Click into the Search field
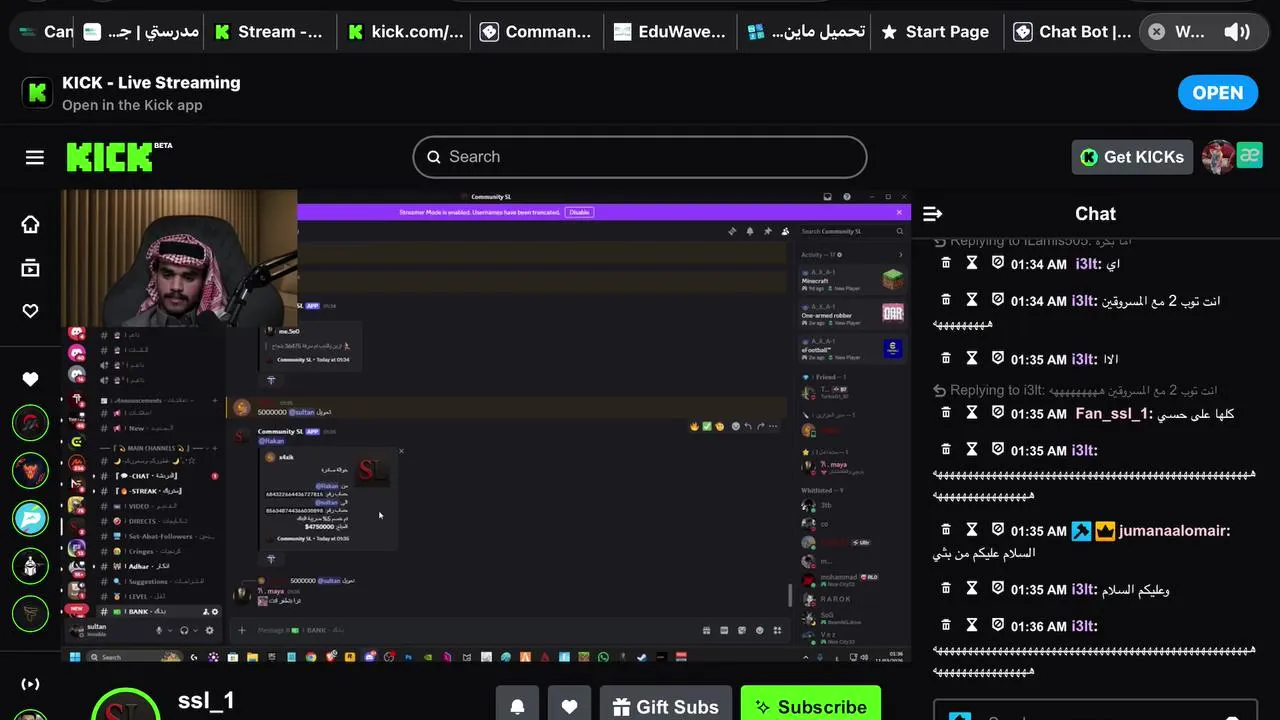This screenshot has height=720, width=1280. click(x=640, y=157)
